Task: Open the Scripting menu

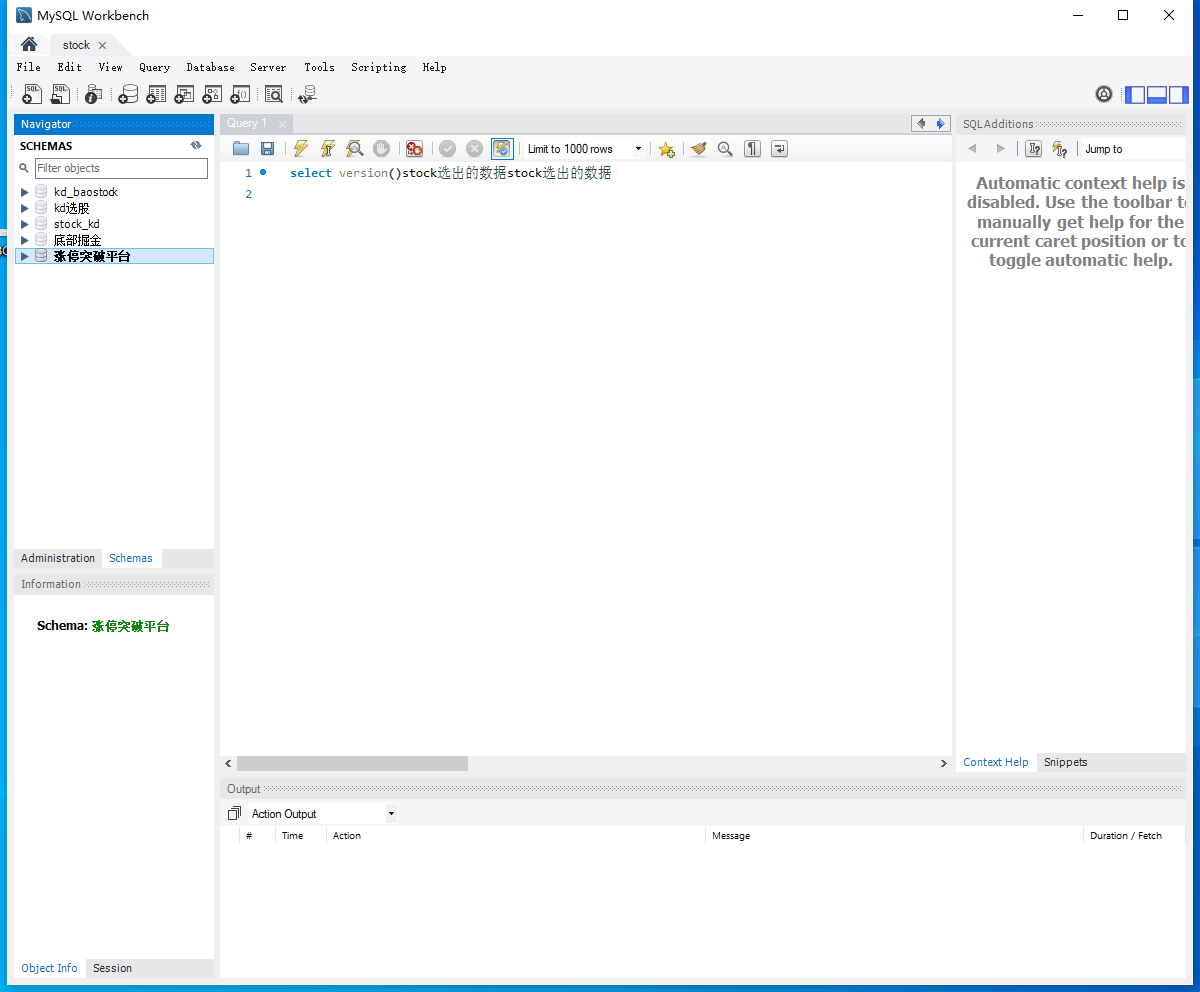Action: tap(378, 67)
